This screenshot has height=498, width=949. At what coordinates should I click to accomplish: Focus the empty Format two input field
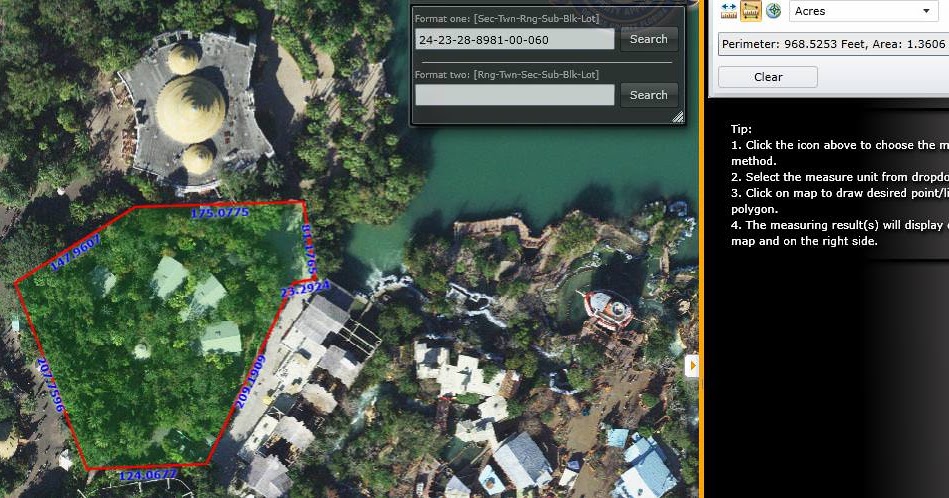[x=514, y=95]
